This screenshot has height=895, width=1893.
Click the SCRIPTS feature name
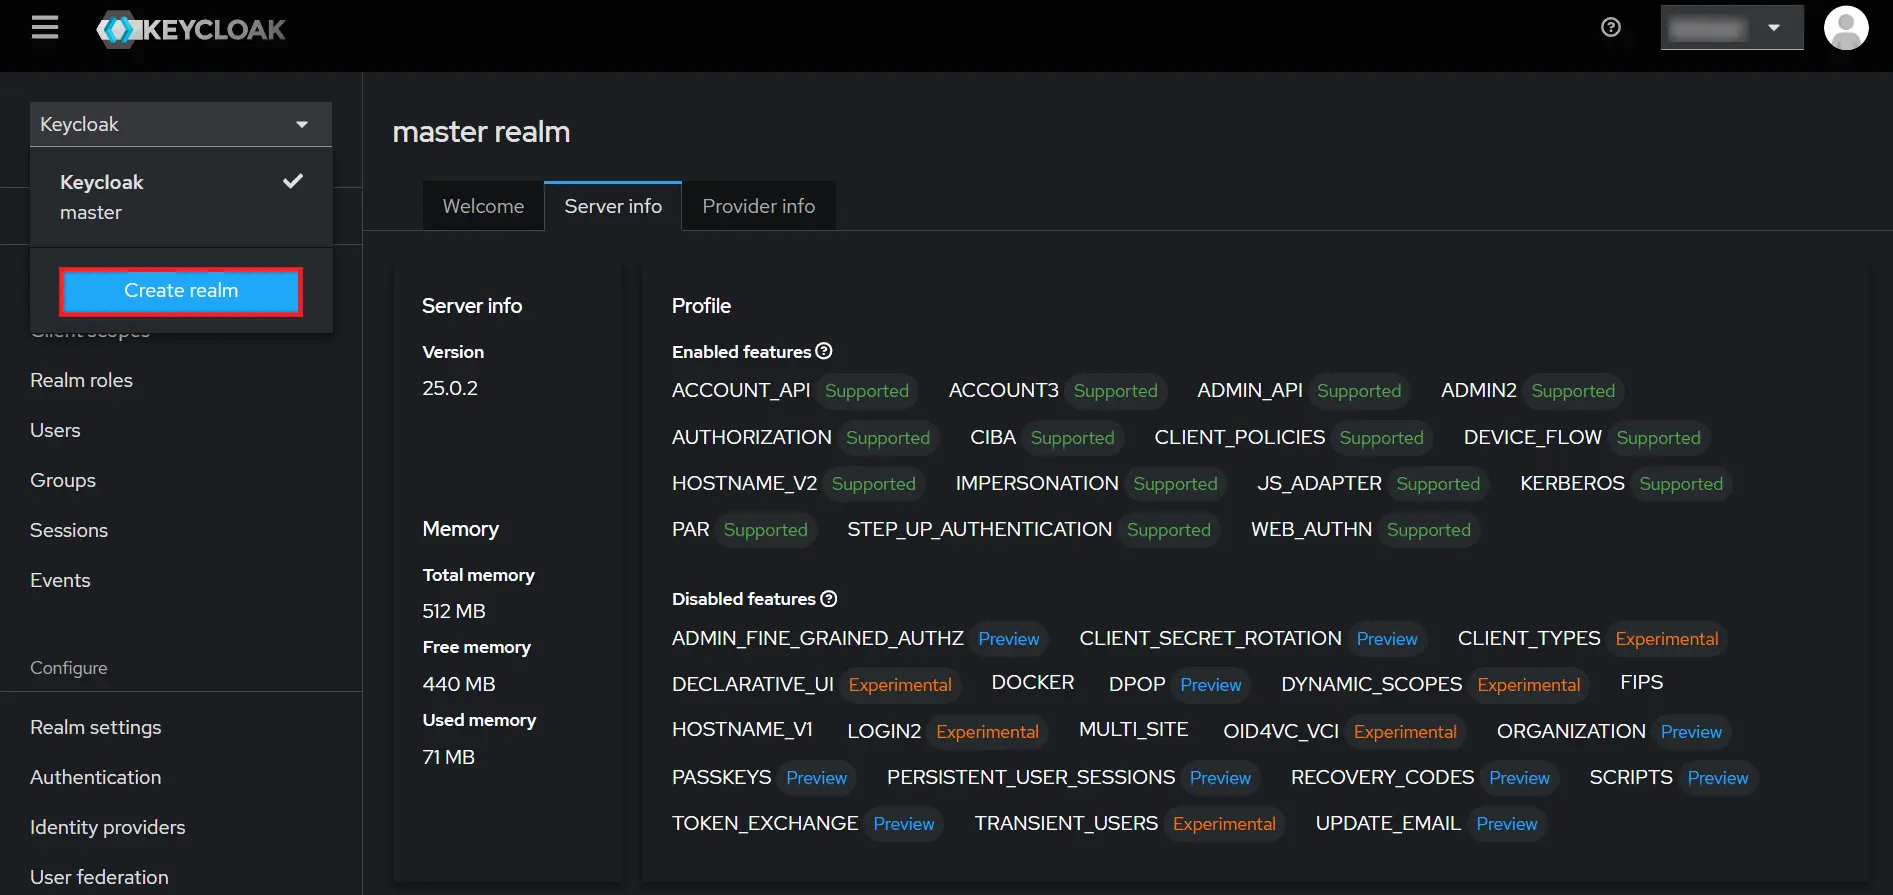(1631, 777)
